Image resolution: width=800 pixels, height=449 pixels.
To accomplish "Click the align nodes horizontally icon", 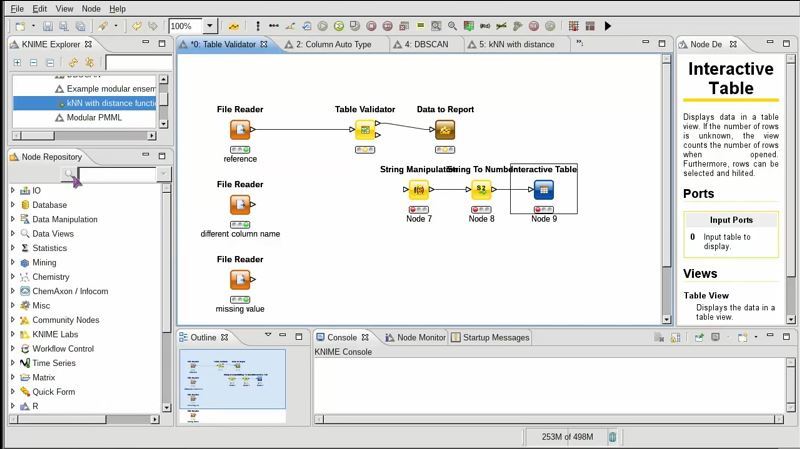I will pos(273,26).
